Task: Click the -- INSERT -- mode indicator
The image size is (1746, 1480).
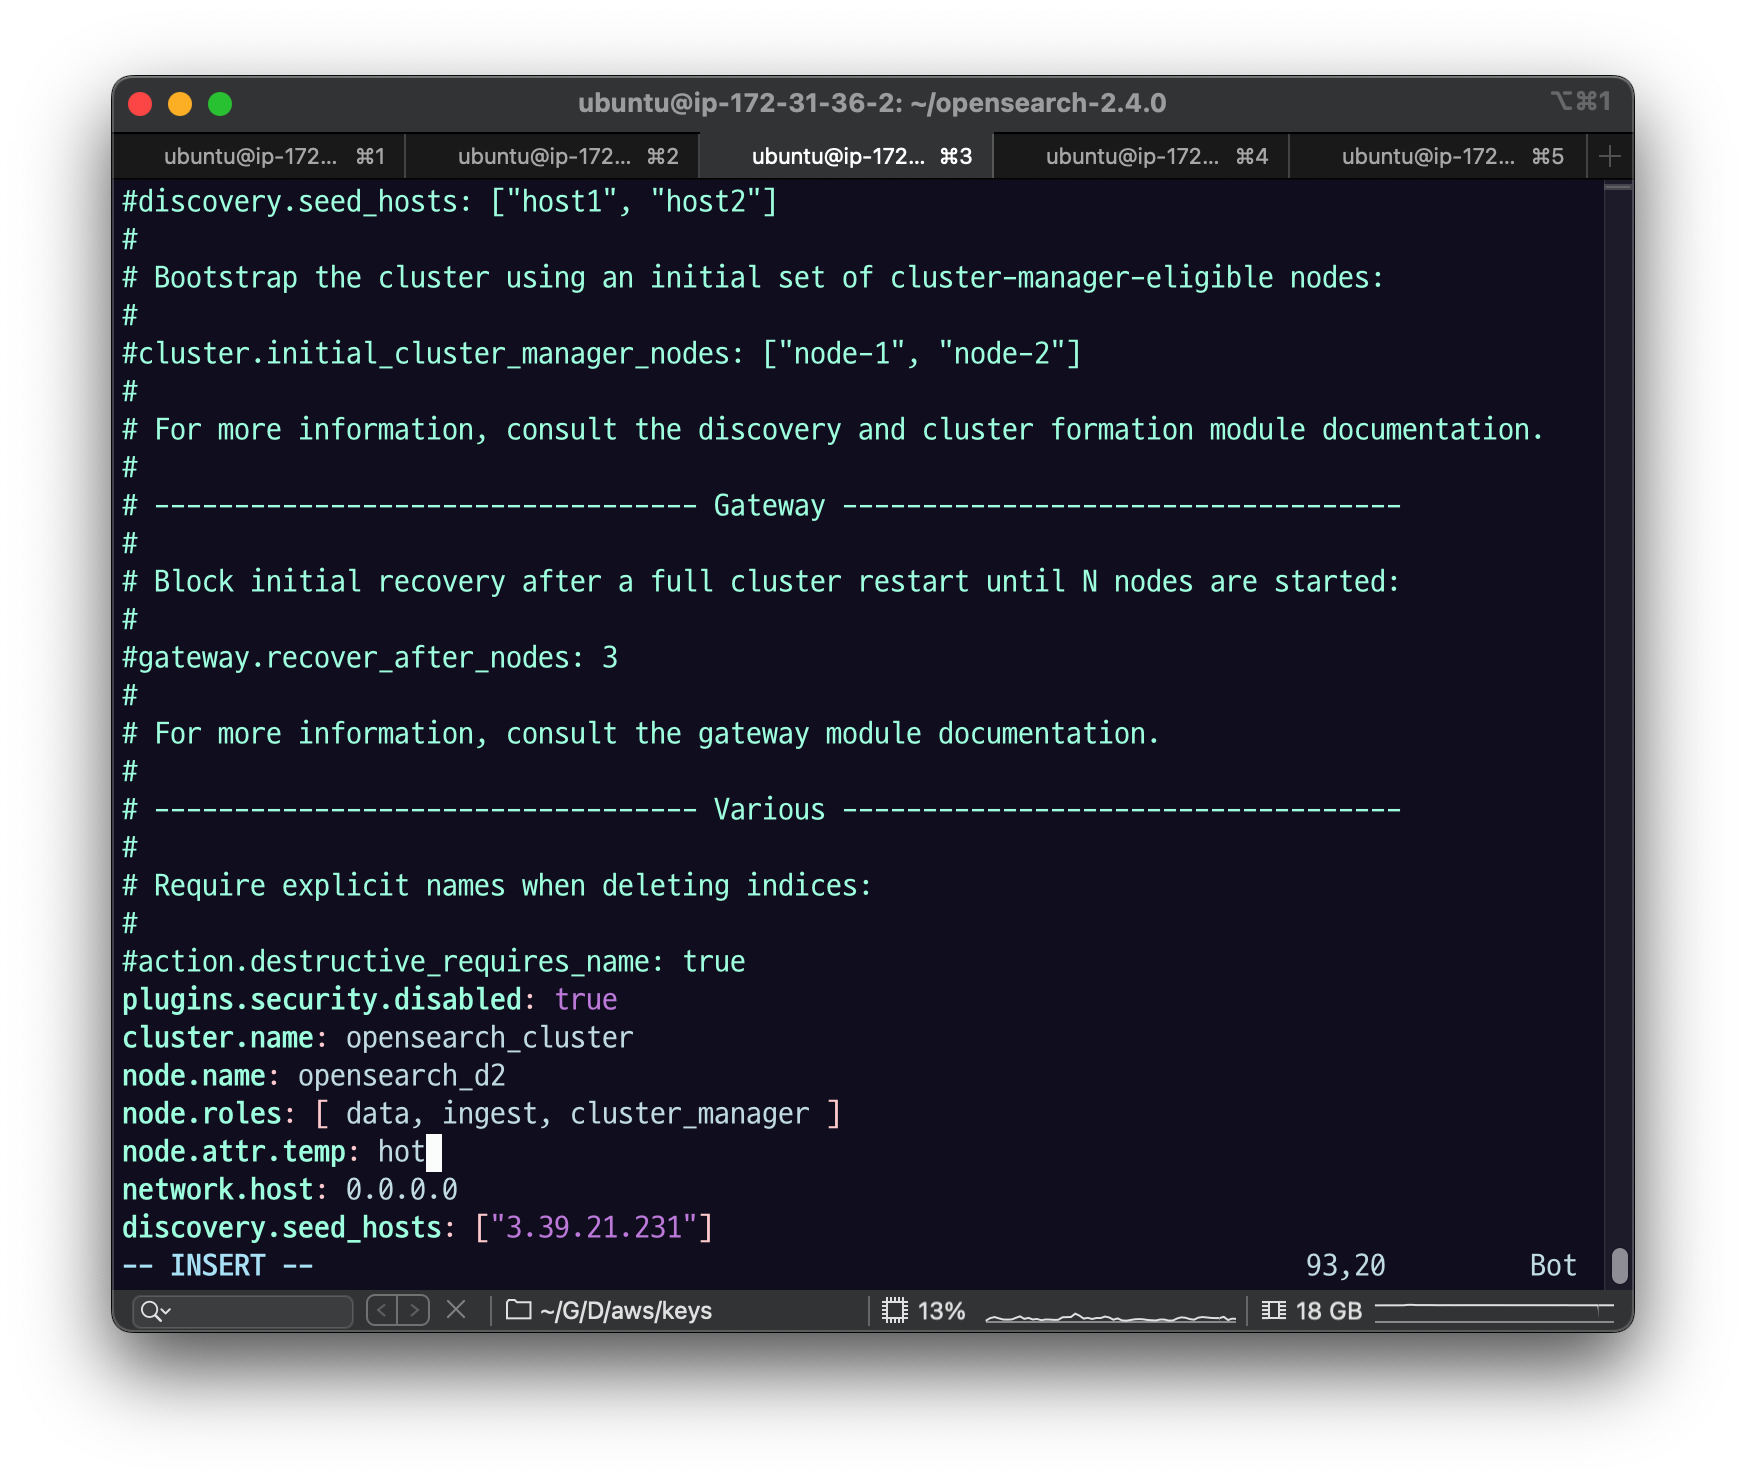Action: pos(218,1266)
